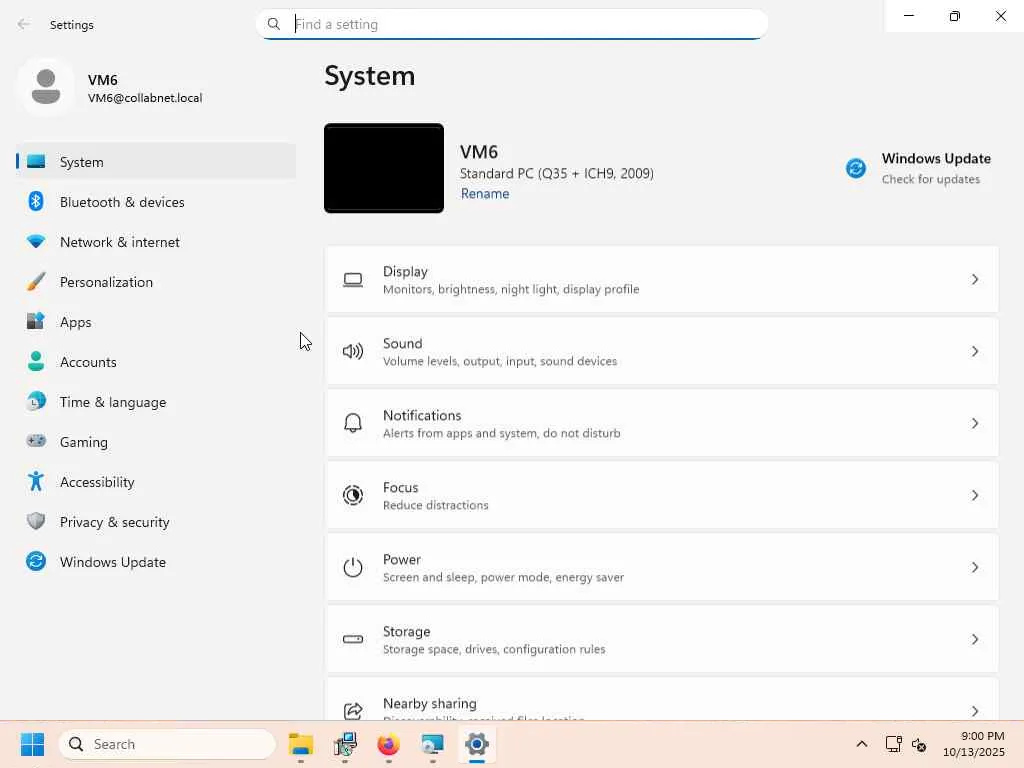Expand Sound settings via its chevron
This screenshot has width=1024, height=768.
(974, 351)
